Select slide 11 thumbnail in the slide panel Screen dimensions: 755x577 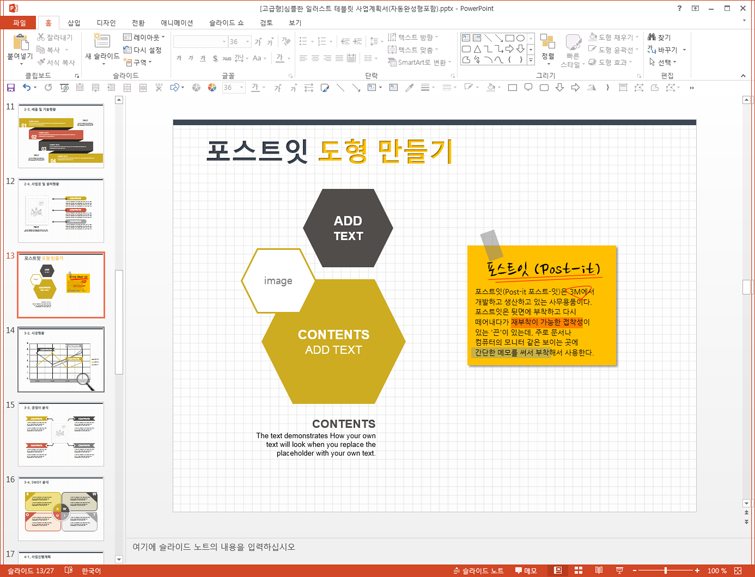(61, 136)
